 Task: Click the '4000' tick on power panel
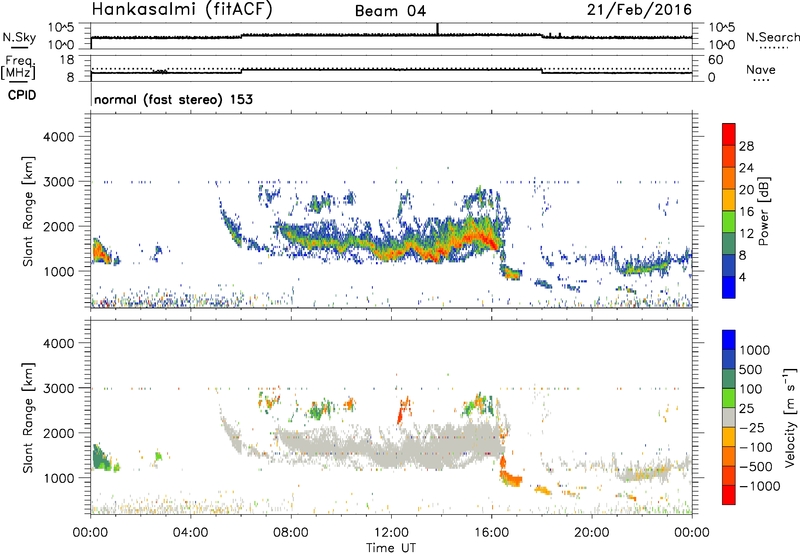tap(59, 137)
